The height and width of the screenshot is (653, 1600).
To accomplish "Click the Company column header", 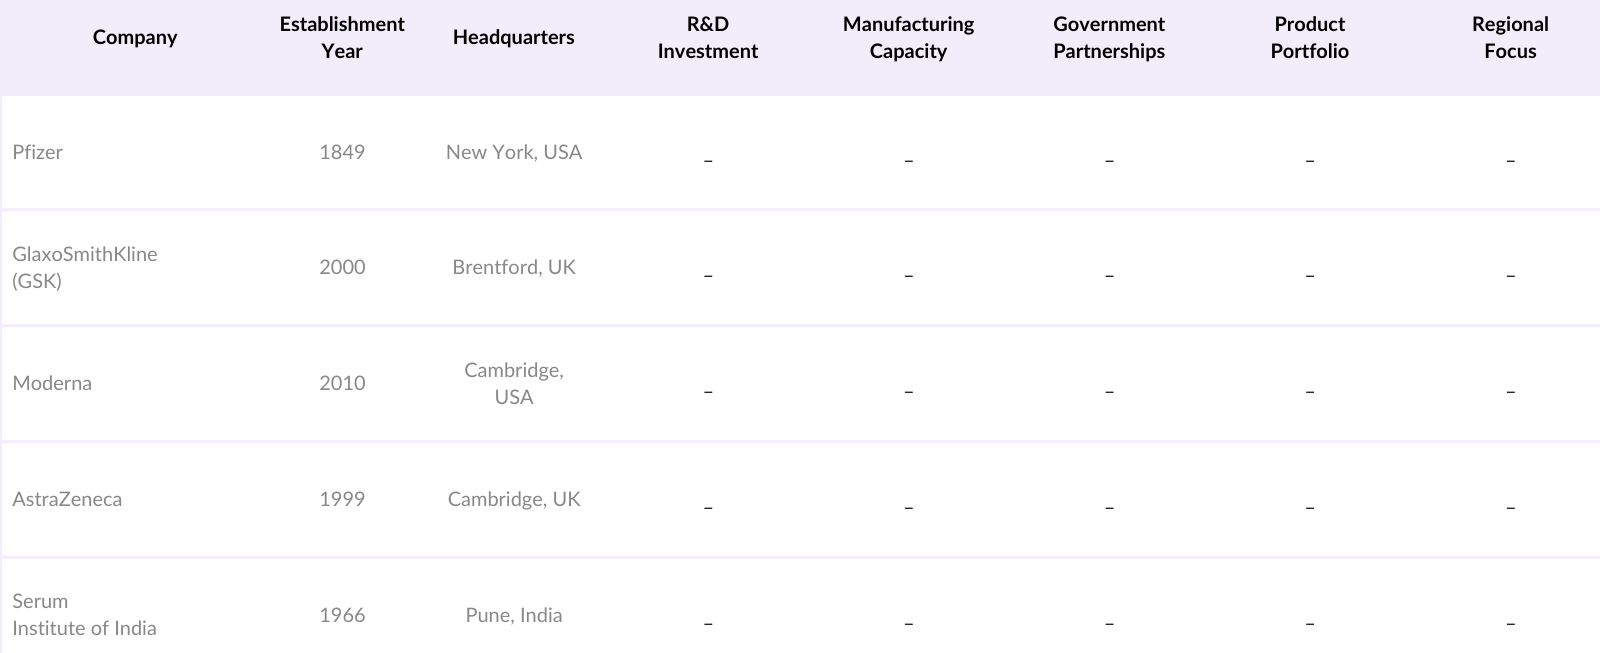I will point(135,38).
